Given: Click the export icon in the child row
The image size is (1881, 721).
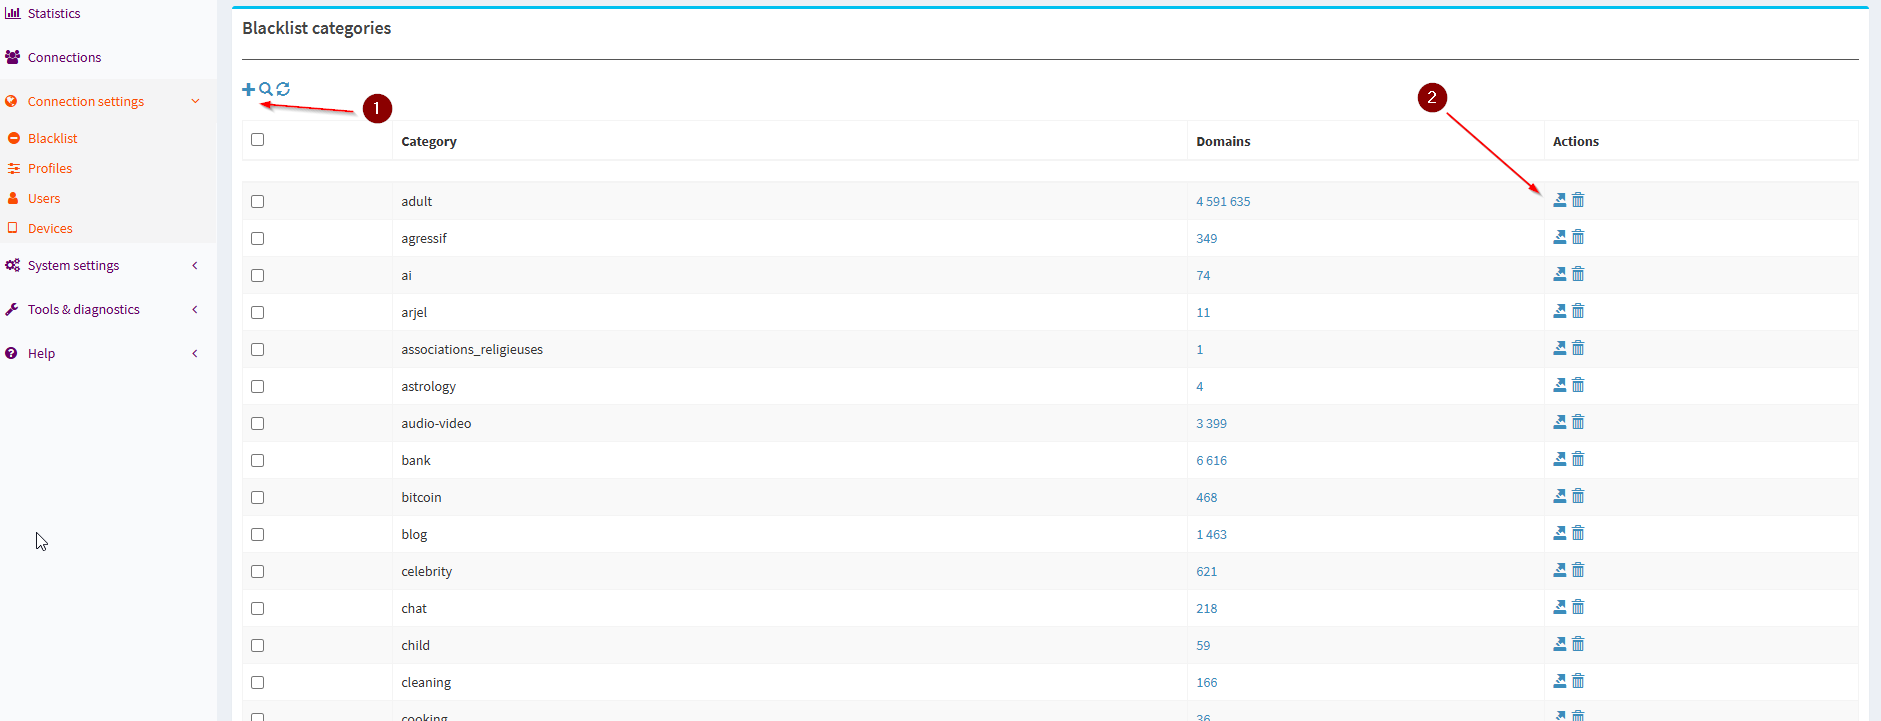Looking at the screenshot, I should 1560,644.
